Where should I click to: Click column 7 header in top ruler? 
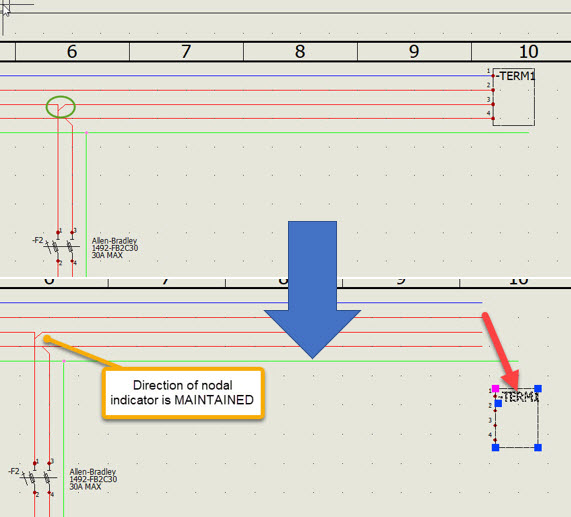[186, 52]
